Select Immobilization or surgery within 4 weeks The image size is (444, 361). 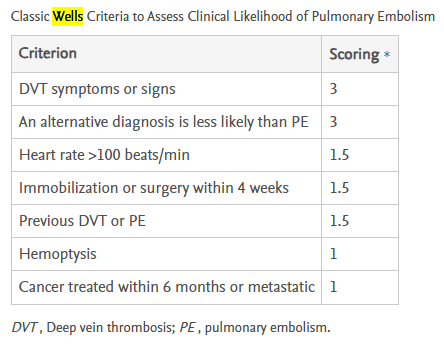pyautogui.click(x=154, y=188)
